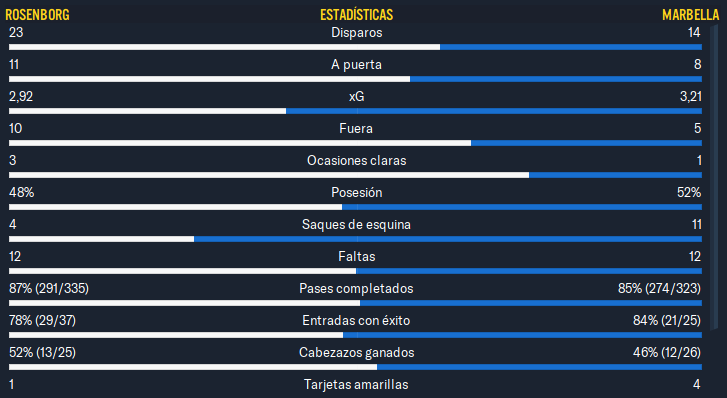Click Rosenborg's 87% (291/335) pass value
Image resolution: width=727 pixels, height=398 pixels.
point(49,289)
